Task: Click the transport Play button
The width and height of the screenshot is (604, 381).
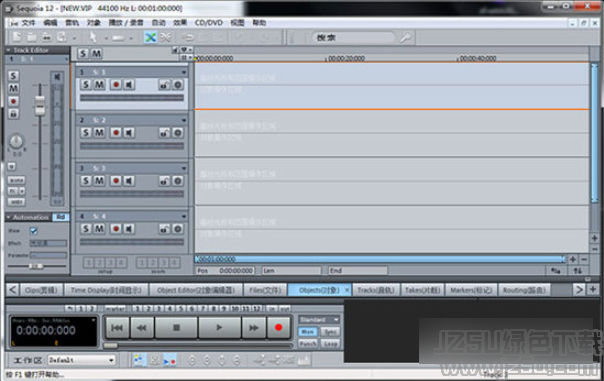Action: pos(219,327)
